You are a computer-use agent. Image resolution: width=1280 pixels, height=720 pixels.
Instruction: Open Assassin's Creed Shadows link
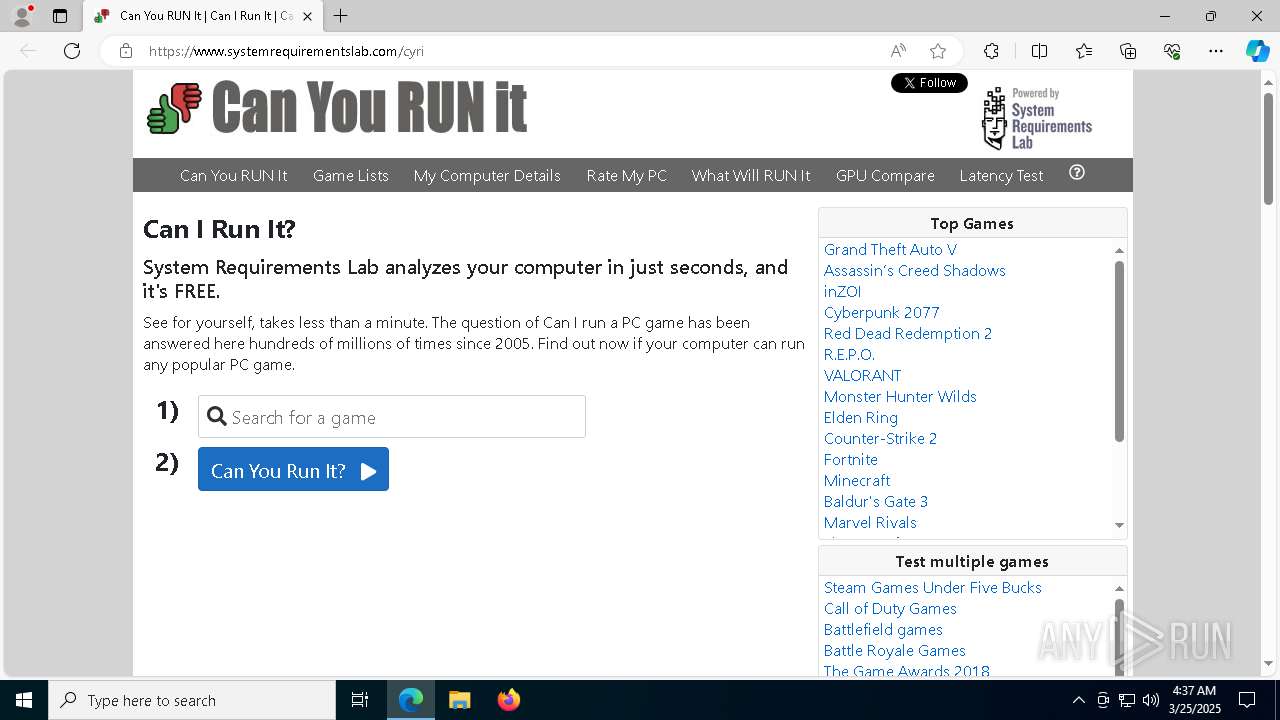click(915, 270)
